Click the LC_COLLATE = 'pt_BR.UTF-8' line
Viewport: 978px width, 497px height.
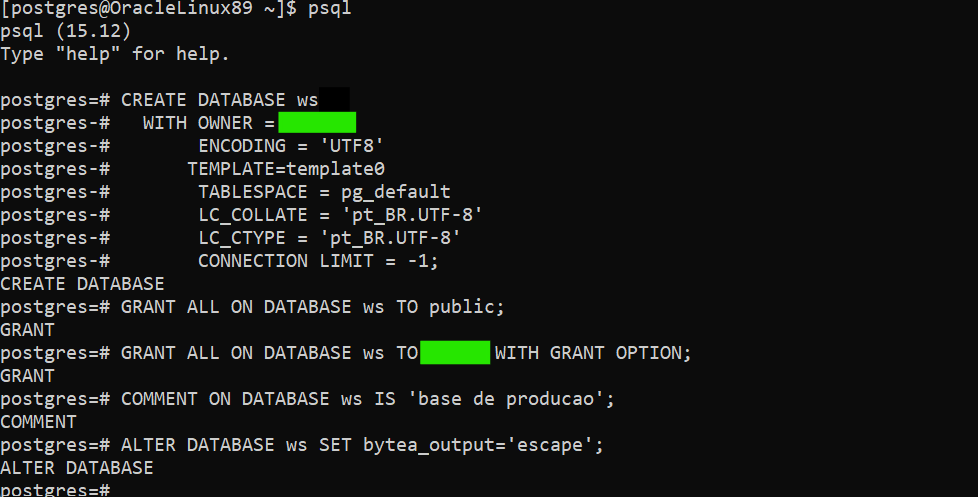340,215
